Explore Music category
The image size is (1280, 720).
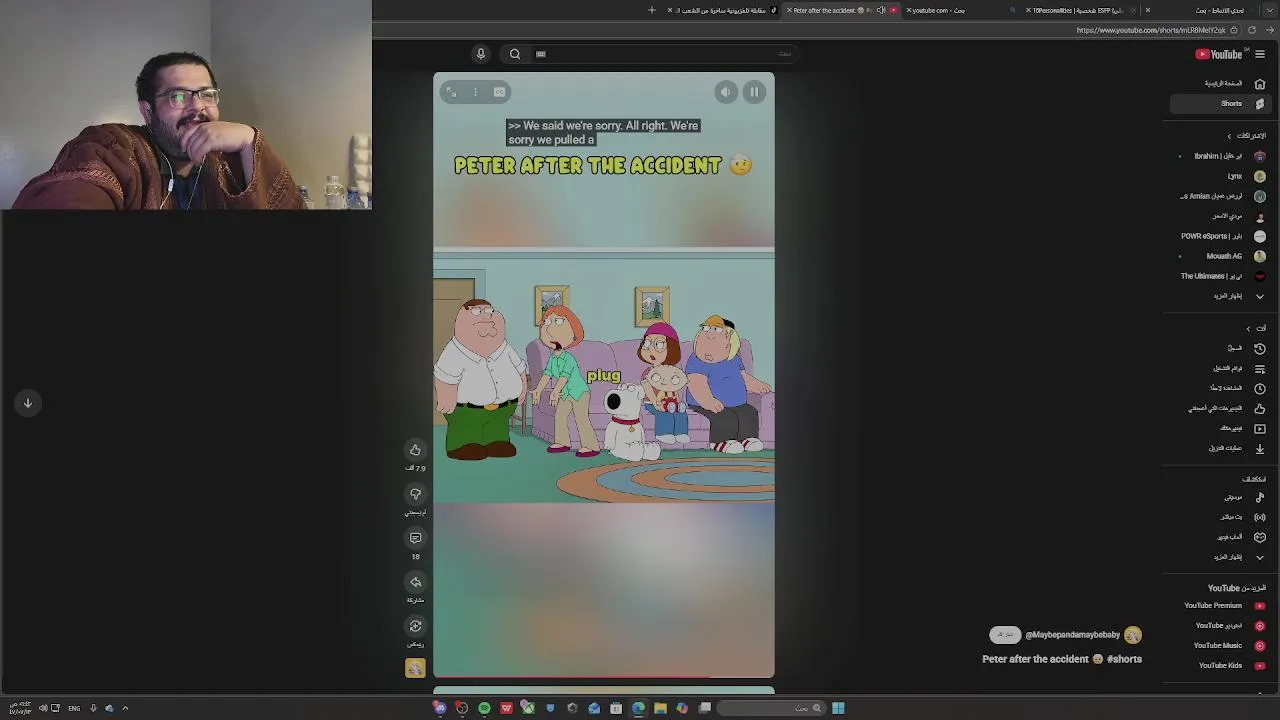[x=1221, y=497]
